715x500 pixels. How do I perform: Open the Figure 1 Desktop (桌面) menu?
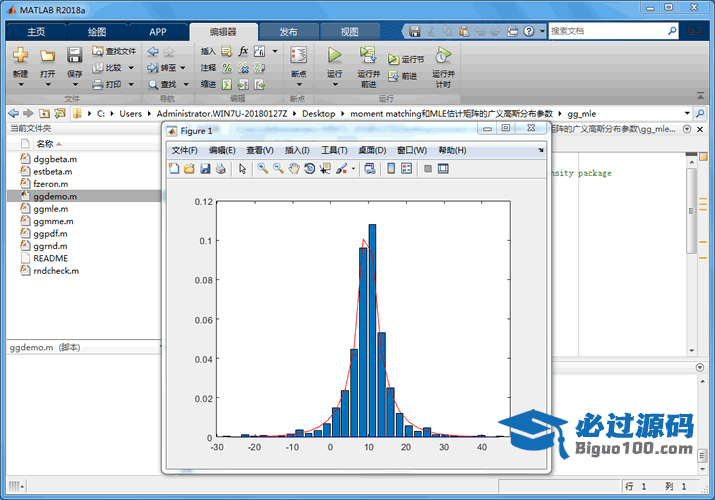372,150
